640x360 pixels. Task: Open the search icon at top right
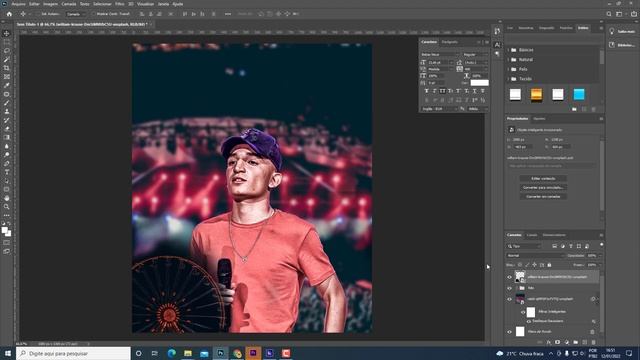609,14
